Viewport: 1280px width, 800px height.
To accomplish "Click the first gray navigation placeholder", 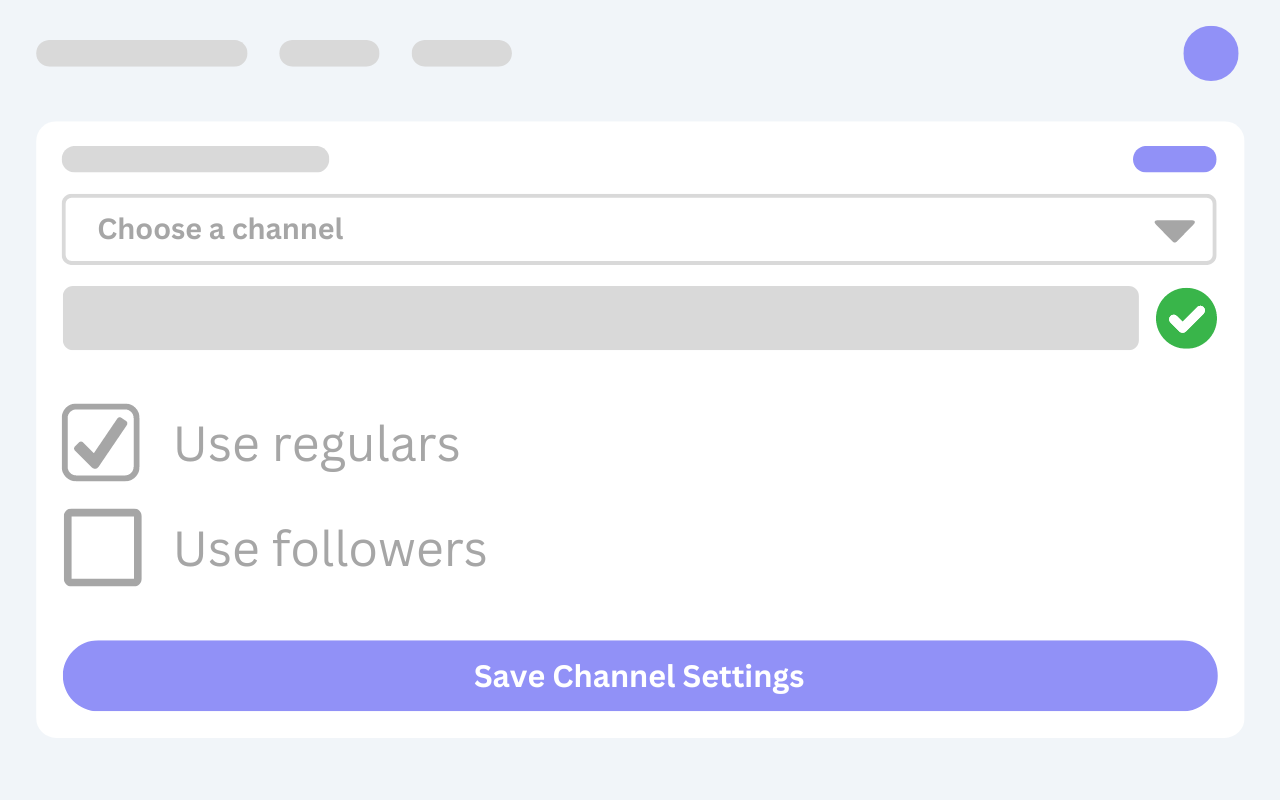I will click(141, 53).
